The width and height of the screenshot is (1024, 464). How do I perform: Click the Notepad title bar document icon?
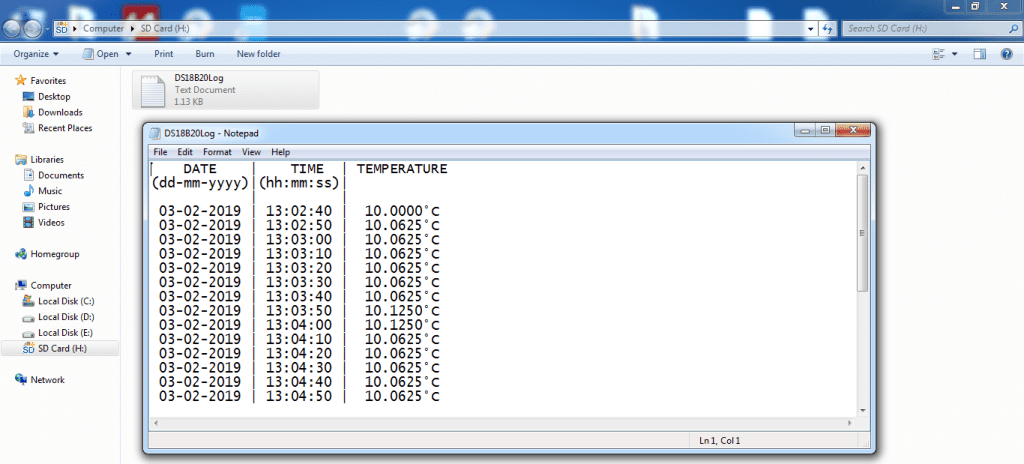point(154,133)
